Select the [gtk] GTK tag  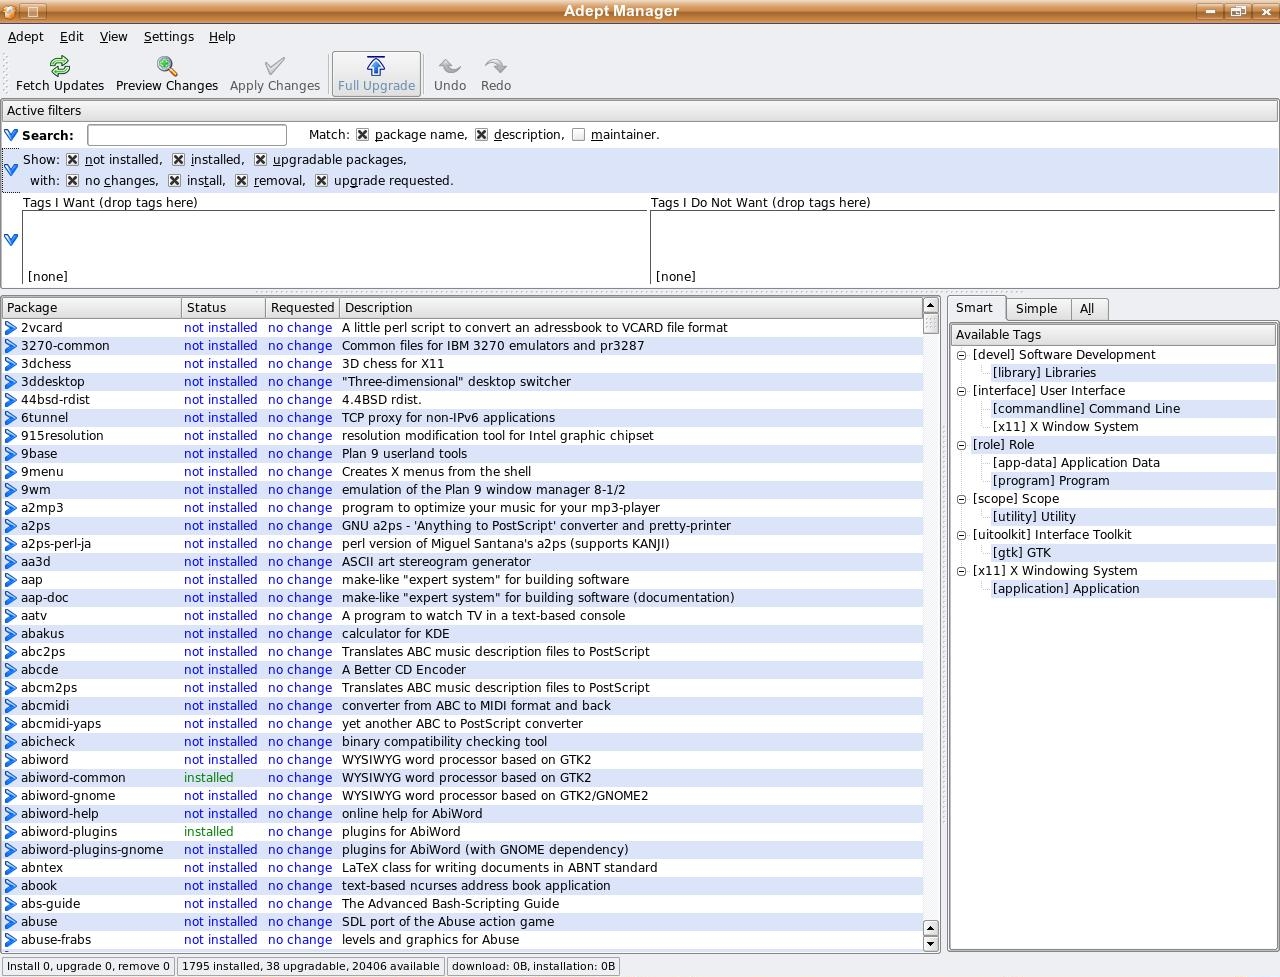point(1022,553)
